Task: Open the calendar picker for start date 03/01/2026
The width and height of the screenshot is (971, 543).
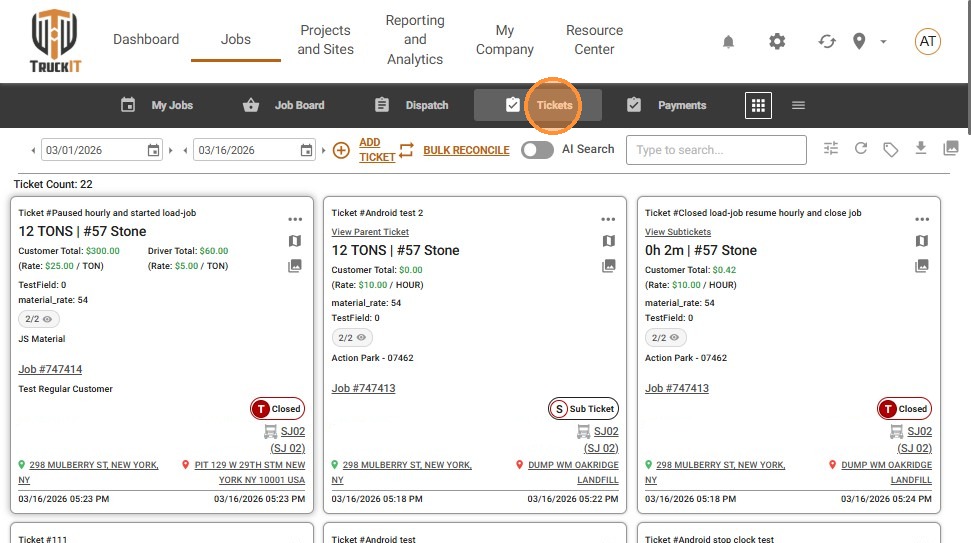Action: 153,150
